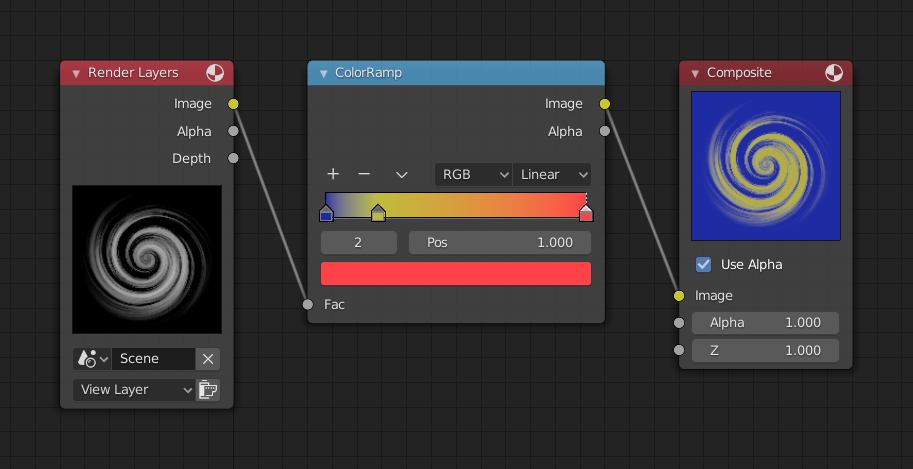Open the red stop color swatch
Image resolution: width=913 pixels, height=469 pixels.
(x=456, y=273)
